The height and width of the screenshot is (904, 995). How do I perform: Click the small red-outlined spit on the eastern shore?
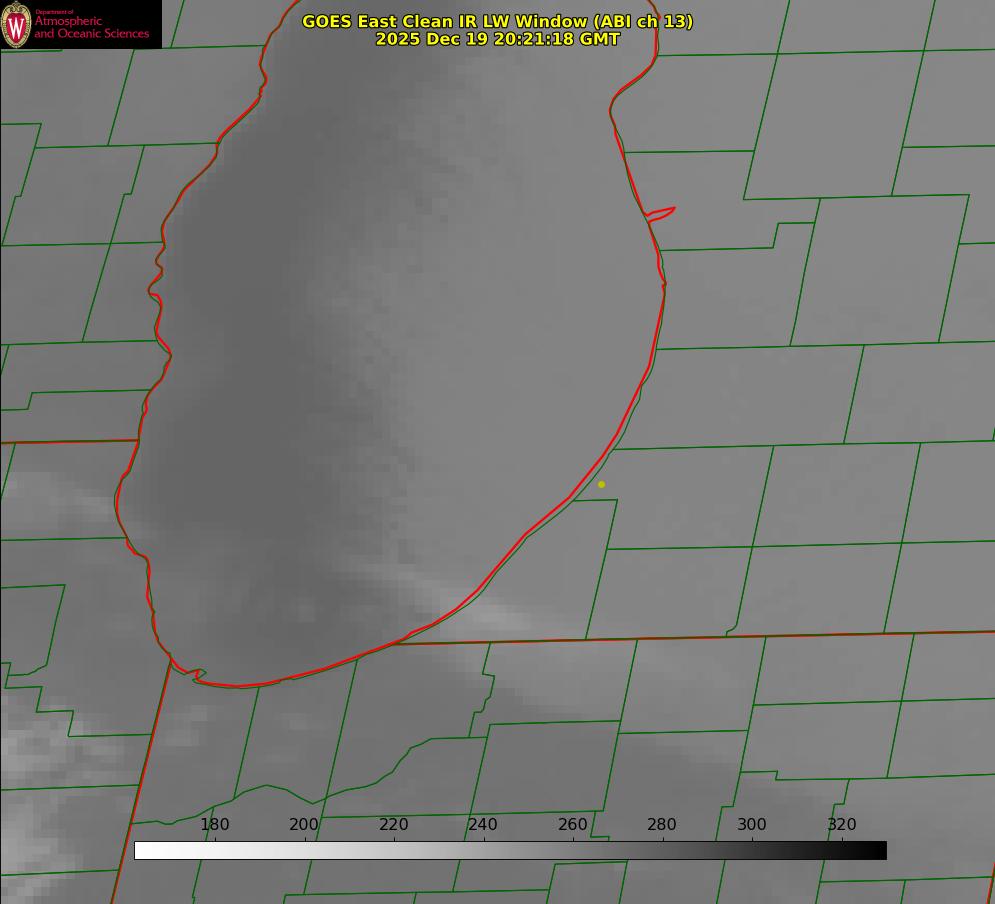pyautogui.click(x=662, y=212)
